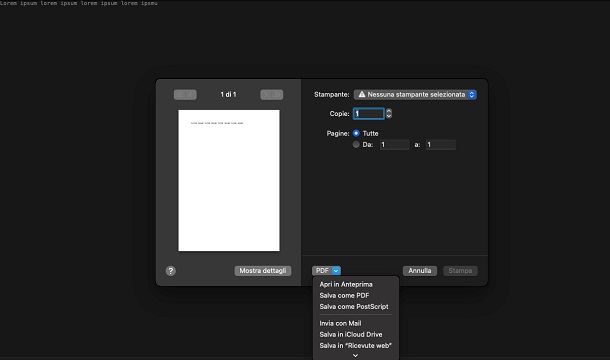Click the Copie number field
610x360 pixels.
[x=368, y=114]
